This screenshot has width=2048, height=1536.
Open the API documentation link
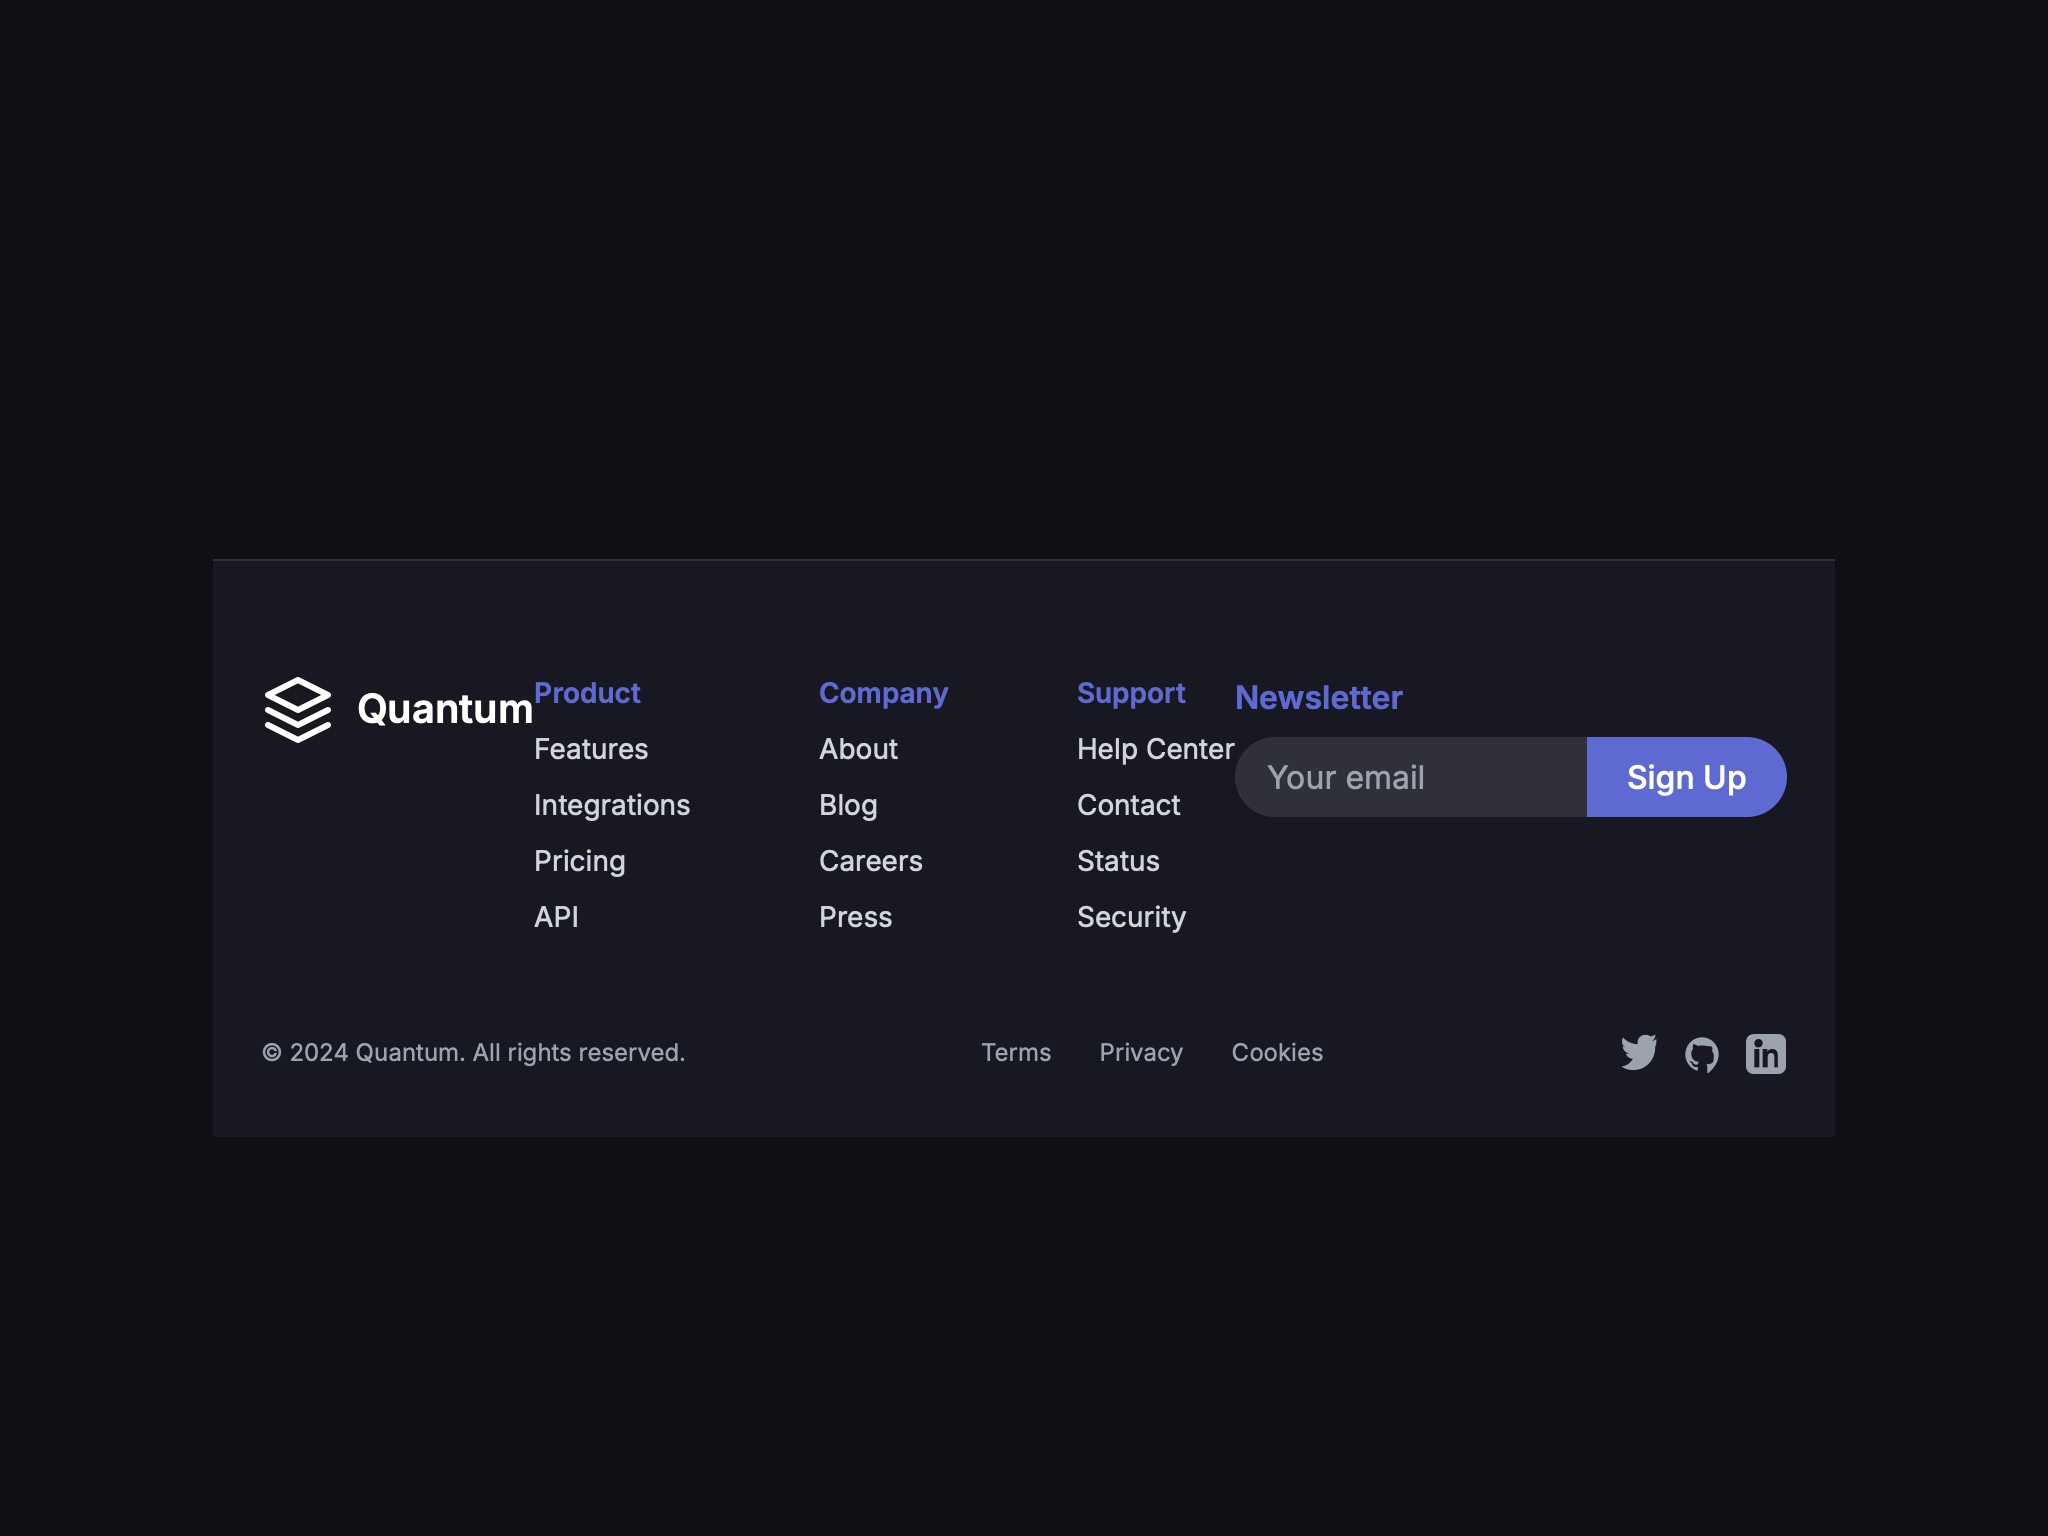pos(555,916)
